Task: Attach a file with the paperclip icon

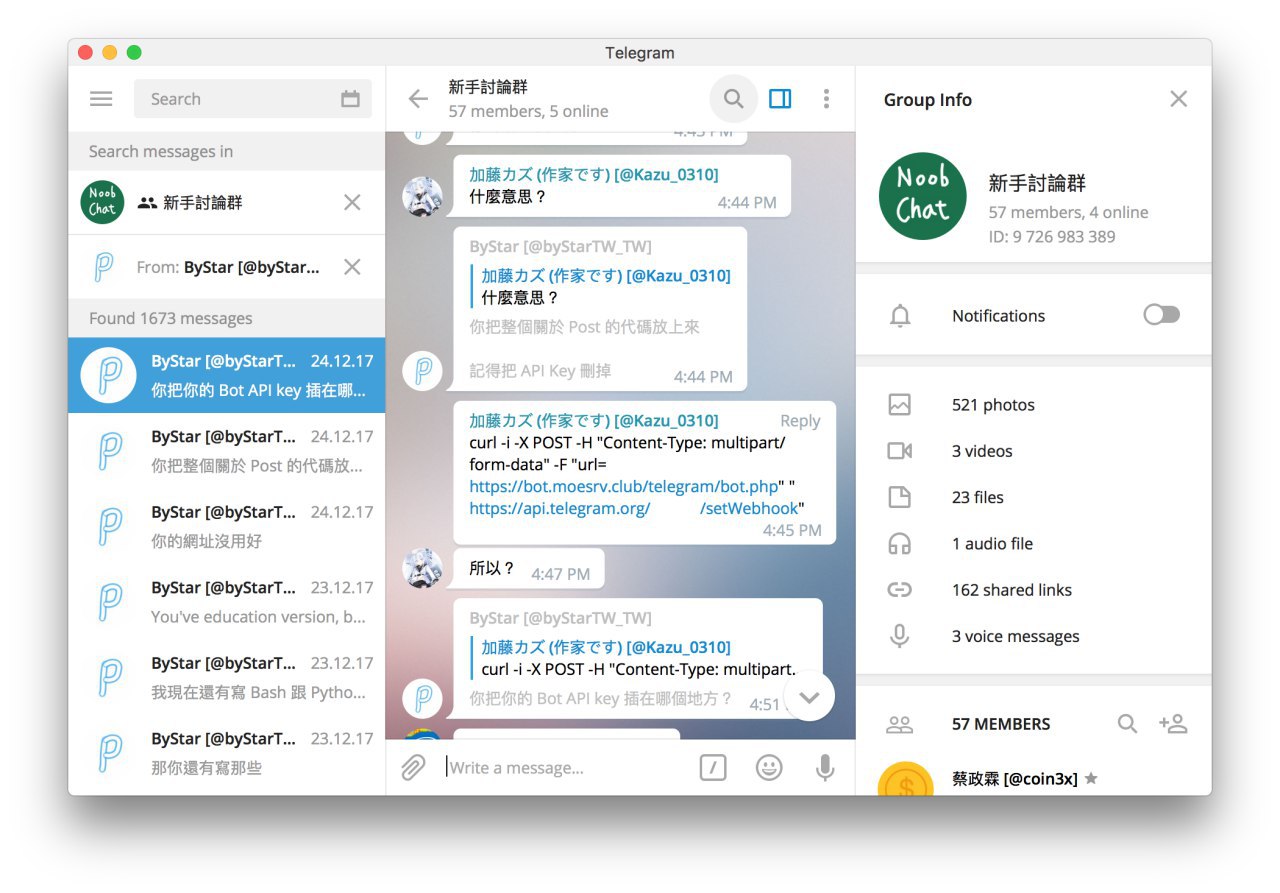Action: click(414, 768)
